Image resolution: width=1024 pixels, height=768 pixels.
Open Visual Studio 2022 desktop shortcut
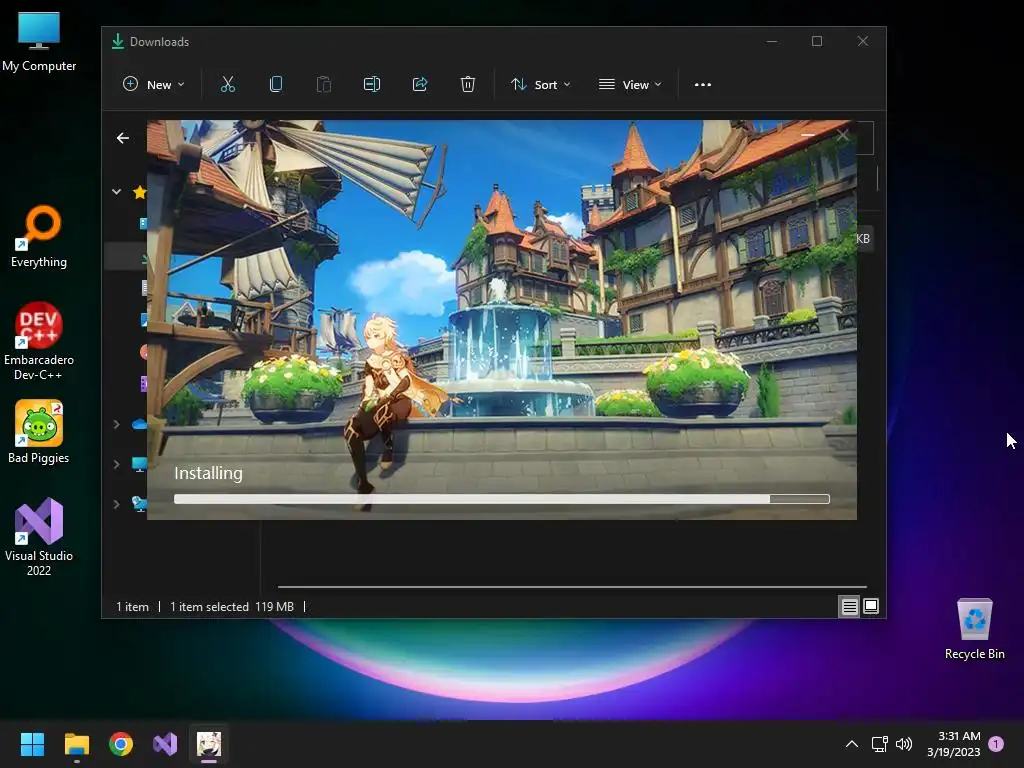(39, 537)
